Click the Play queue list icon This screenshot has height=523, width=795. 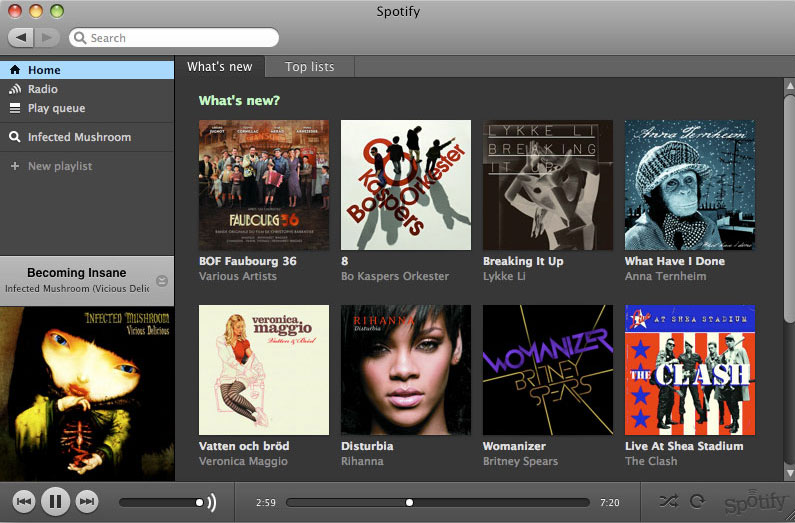coord(15,108)
